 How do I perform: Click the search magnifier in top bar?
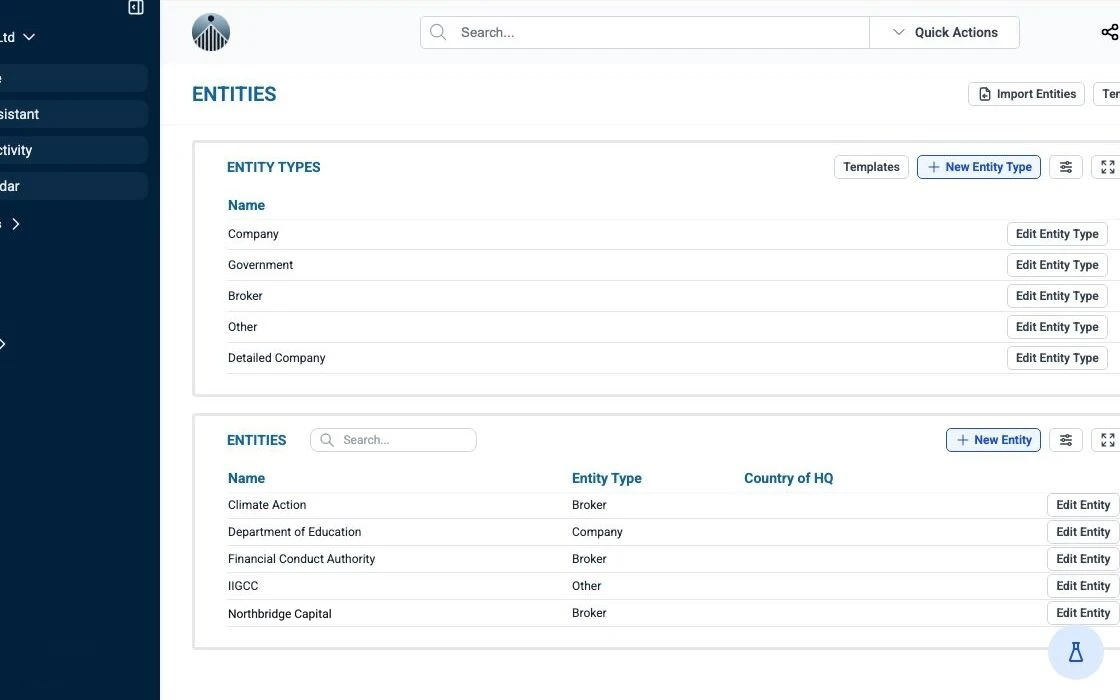pos(438,32)
